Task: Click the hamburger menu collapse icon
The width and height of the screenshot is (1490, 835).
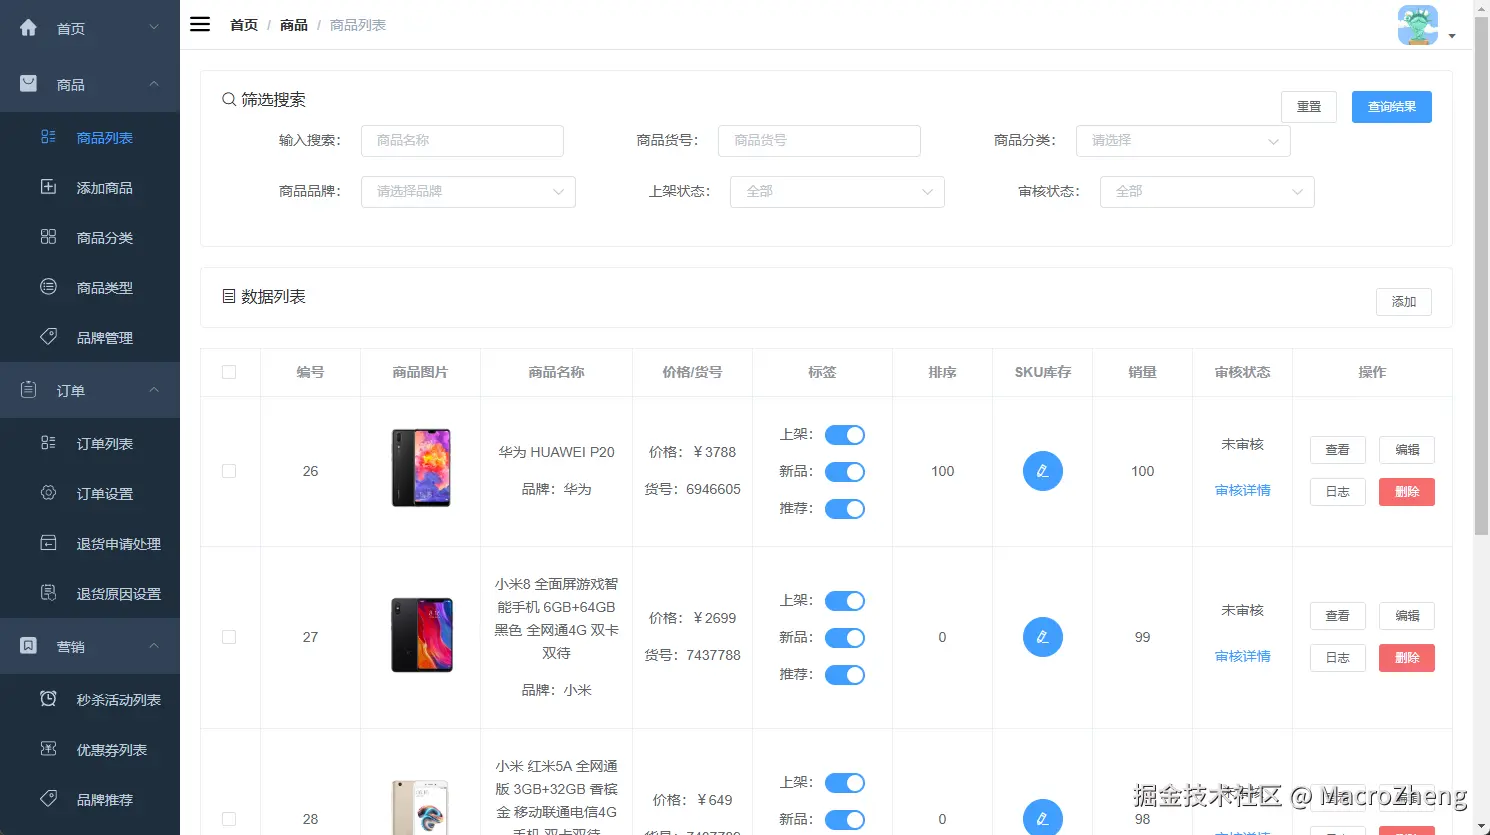Action: (x=200, y=24)
